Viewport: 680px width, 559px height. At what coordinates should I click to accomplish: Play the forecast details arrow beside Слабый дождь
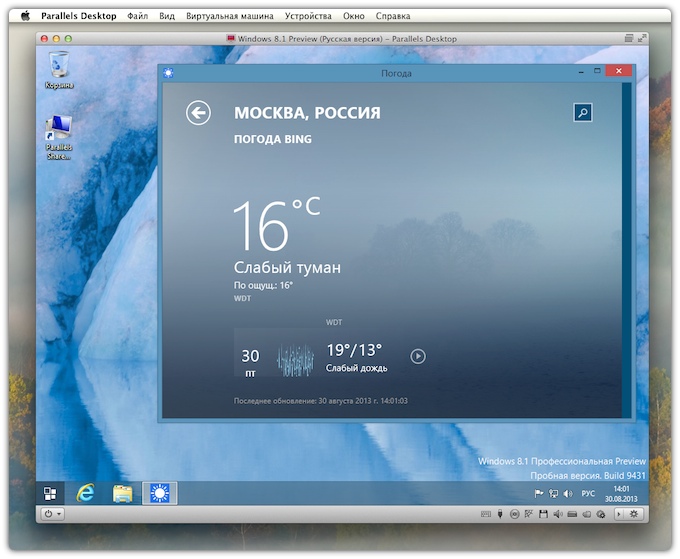(x=418, y=356)
